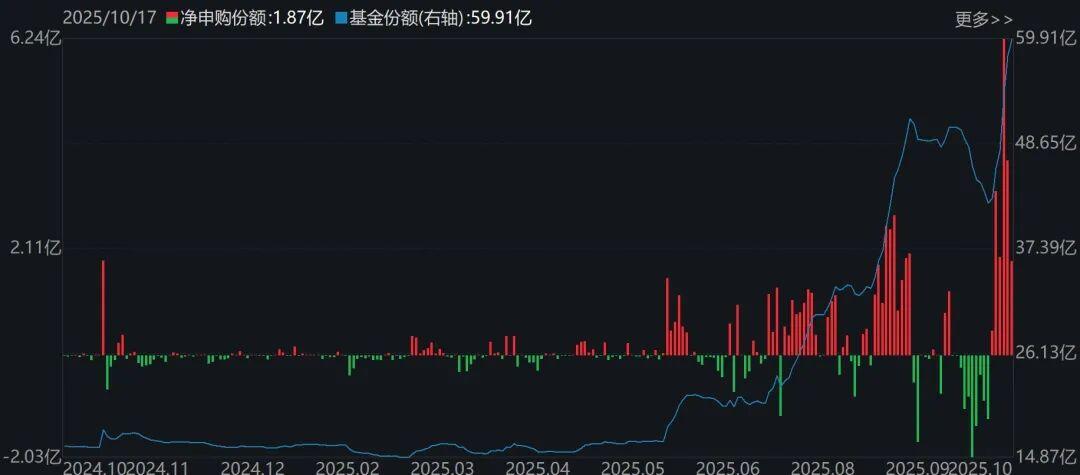Screen dimensions: 1080x475
Task: Select the 2025.03 x-axis date marker
Action: point(441,467)
